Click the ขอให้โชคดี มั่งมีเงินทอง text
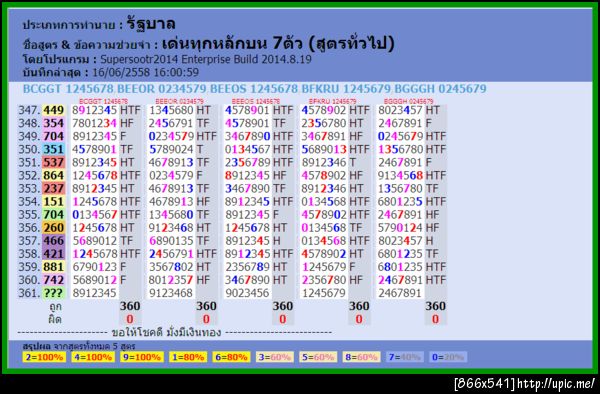The image size is (600, 394). click(166, 332)
